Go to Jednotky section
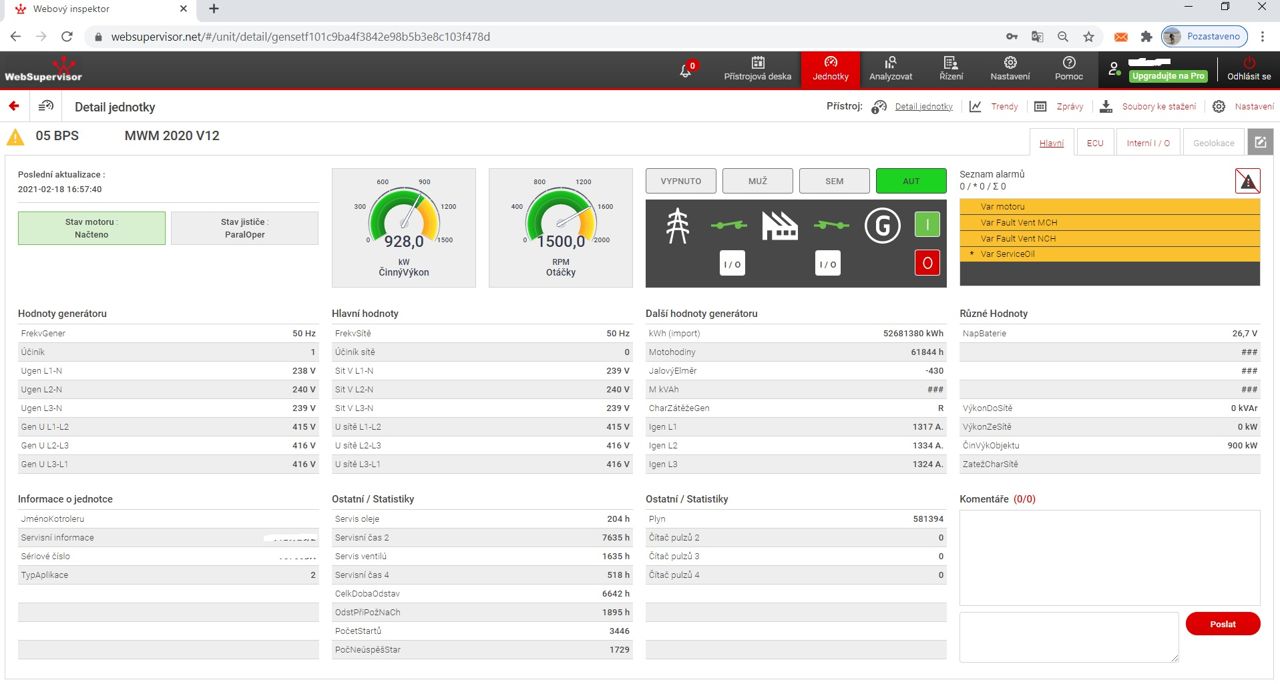1280x684 pixels. [830, 69]
